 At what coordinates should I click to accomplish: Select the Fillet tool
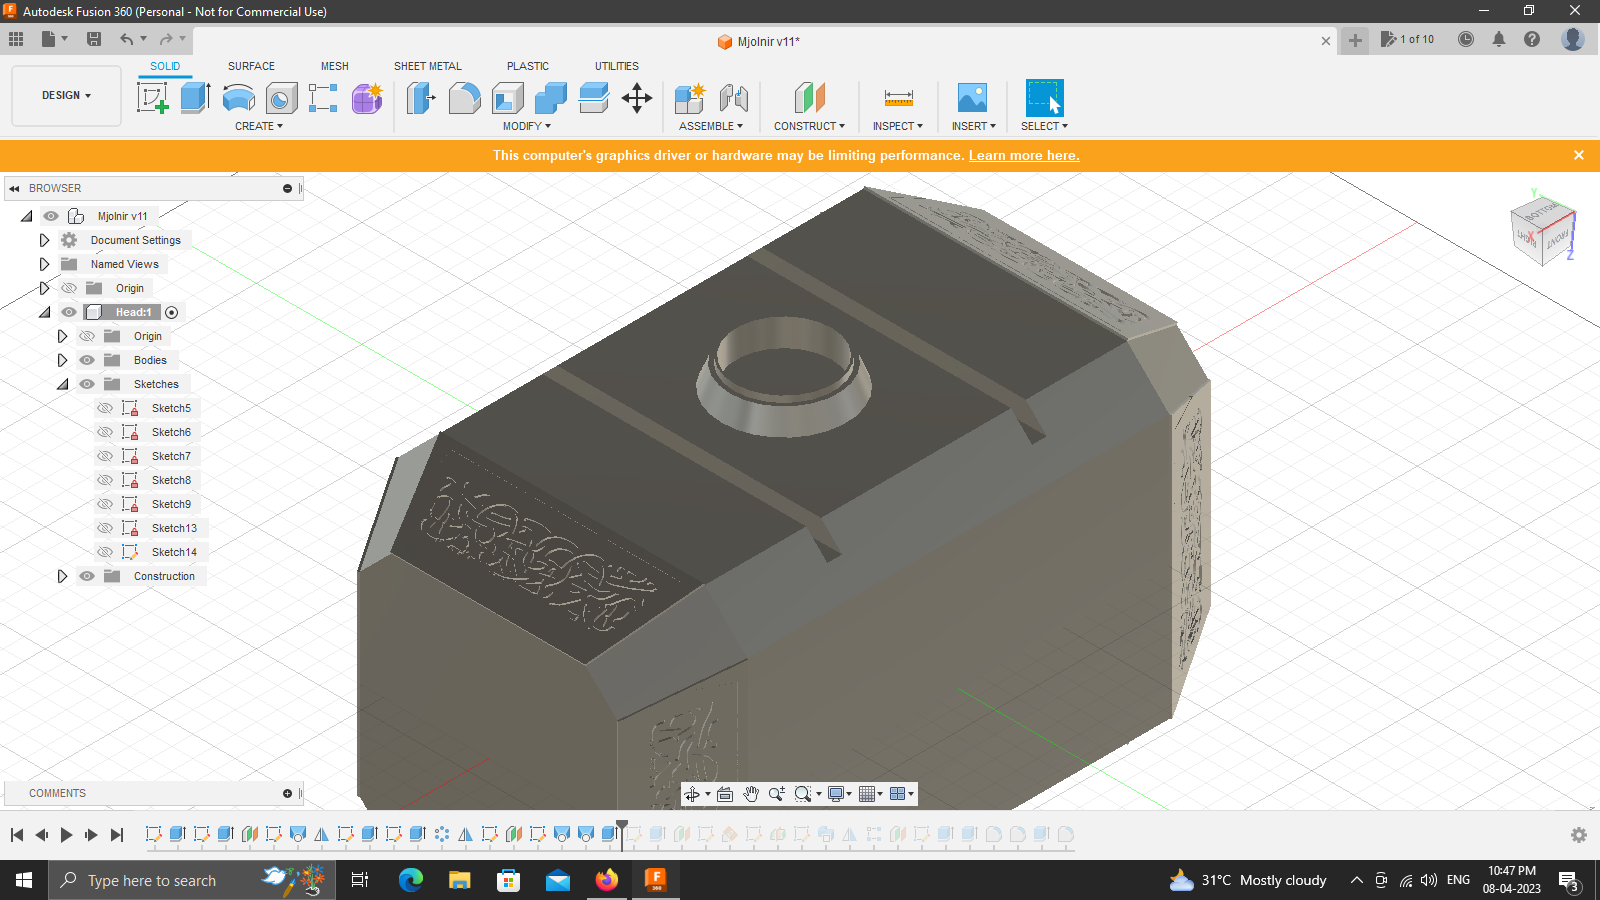pos(464,98)
